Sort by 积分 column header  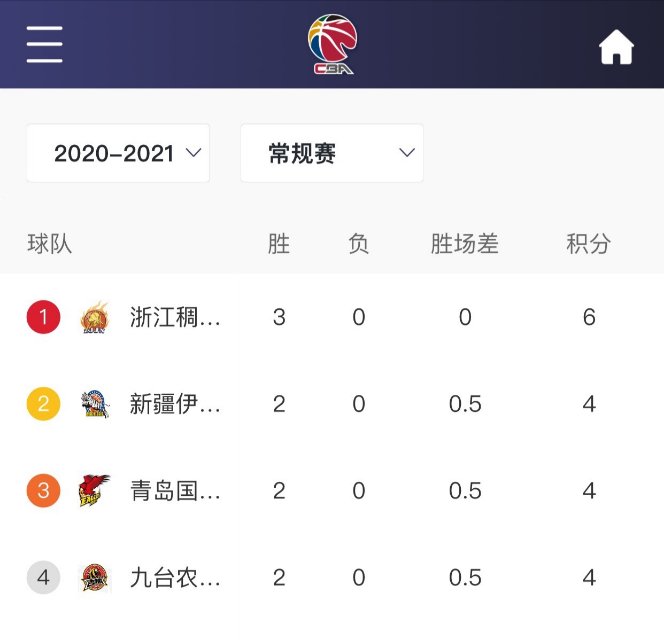(589, 244)
